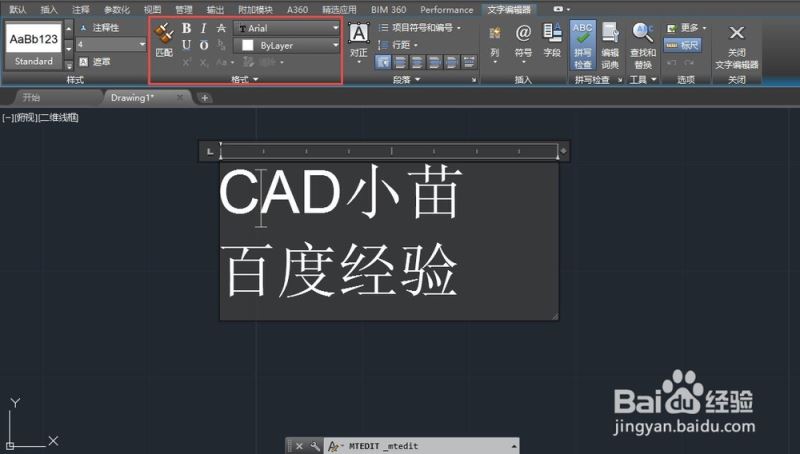
Task: Close the Drawing1* file tab
Action: (x=180, y=97)
